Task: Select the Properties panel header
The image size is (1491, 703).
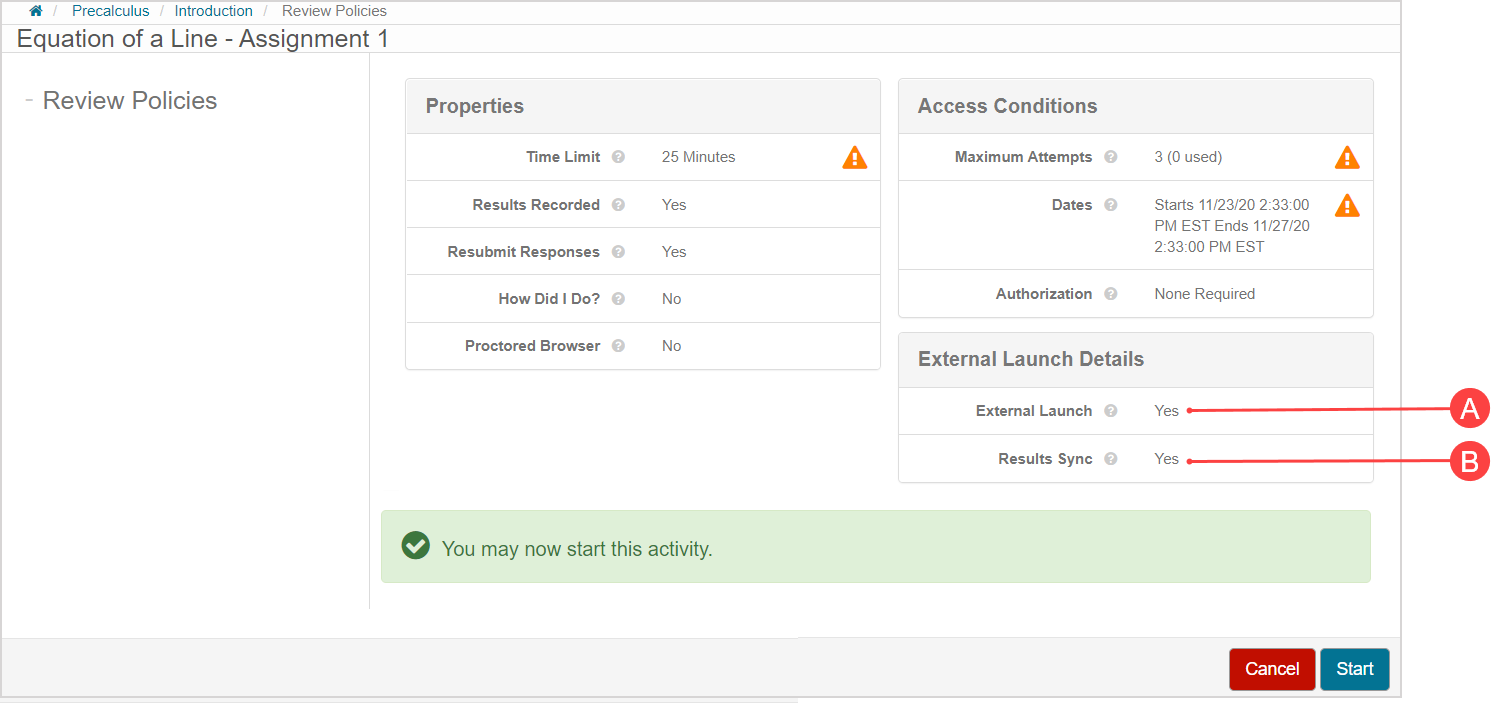Action: click(475, 105)
